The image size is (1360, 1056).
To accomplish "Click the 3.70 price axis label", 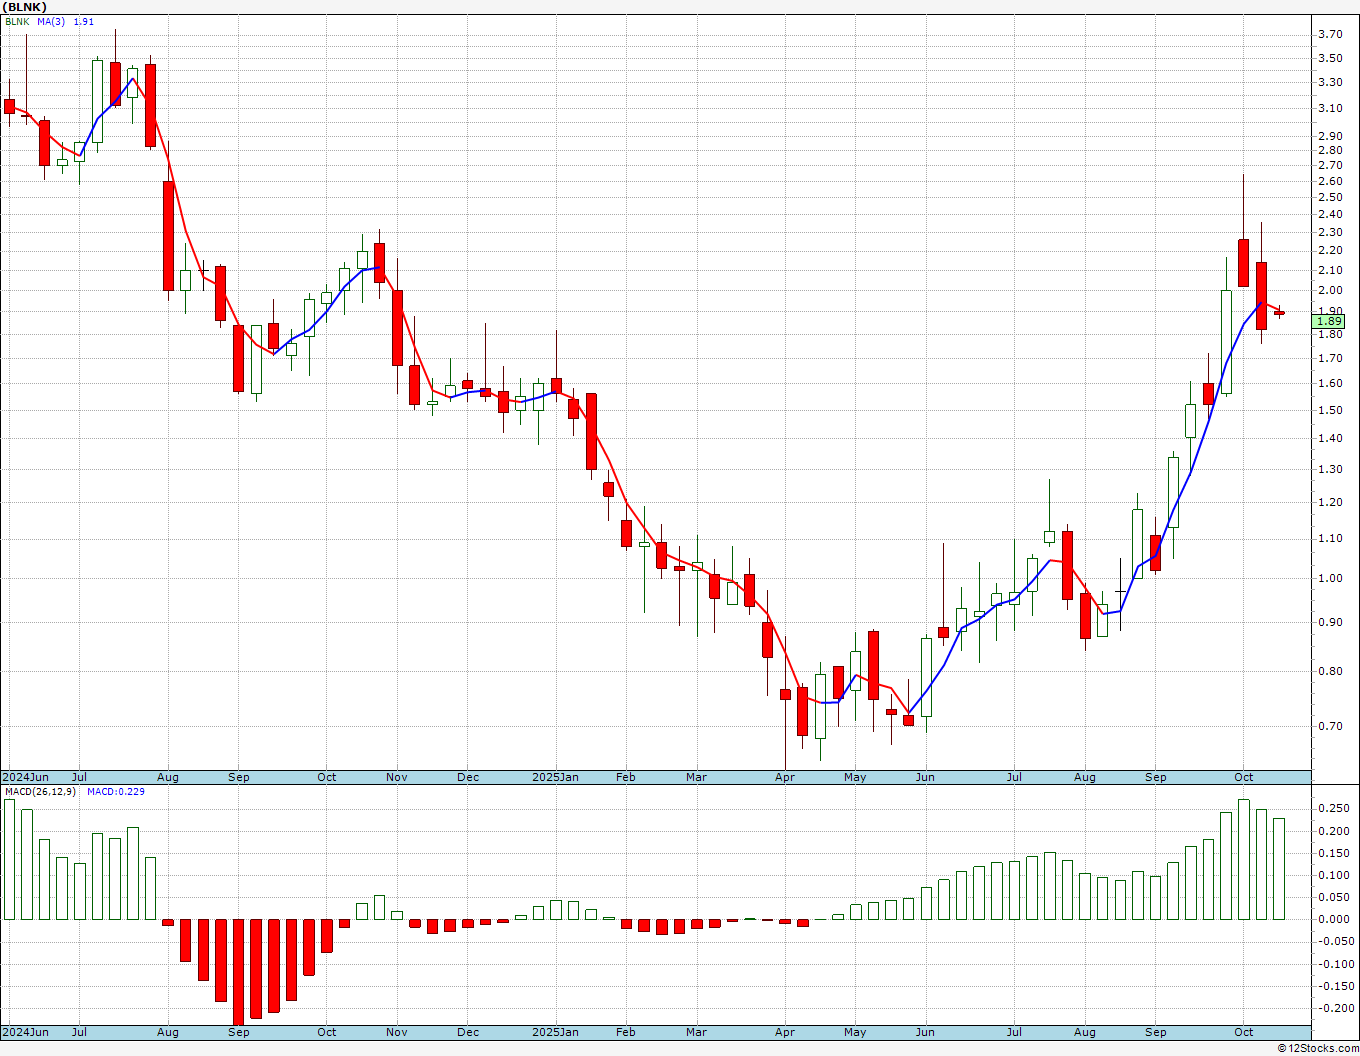I will point(1330,34).
